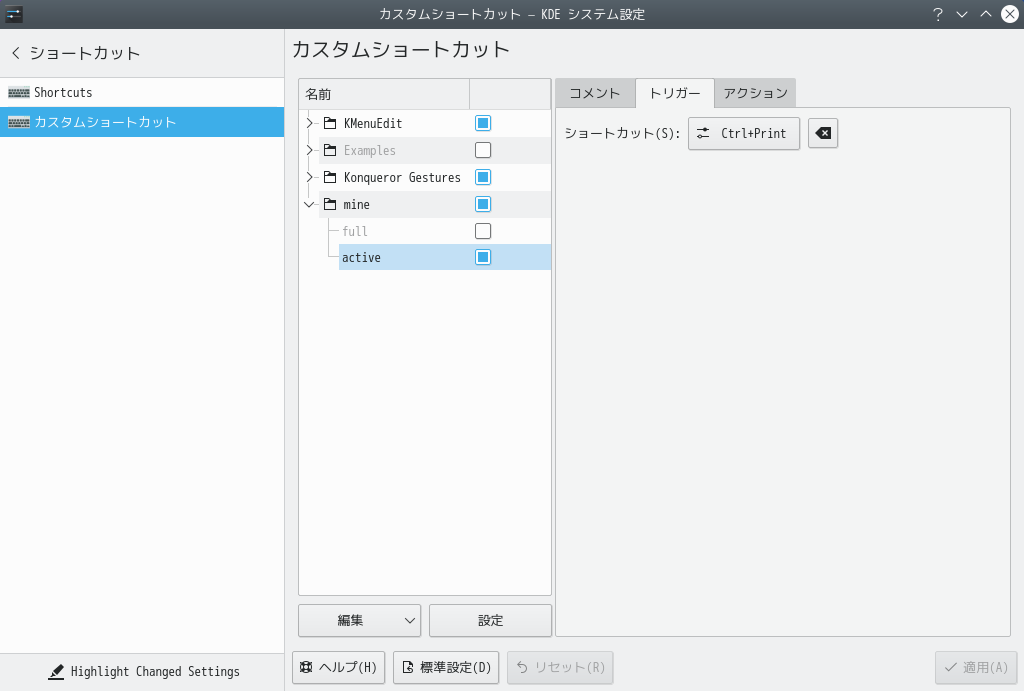The height and width of the screenshot is (691, 1024).
Task: Select the full item in tree
Action: point(355,231)
